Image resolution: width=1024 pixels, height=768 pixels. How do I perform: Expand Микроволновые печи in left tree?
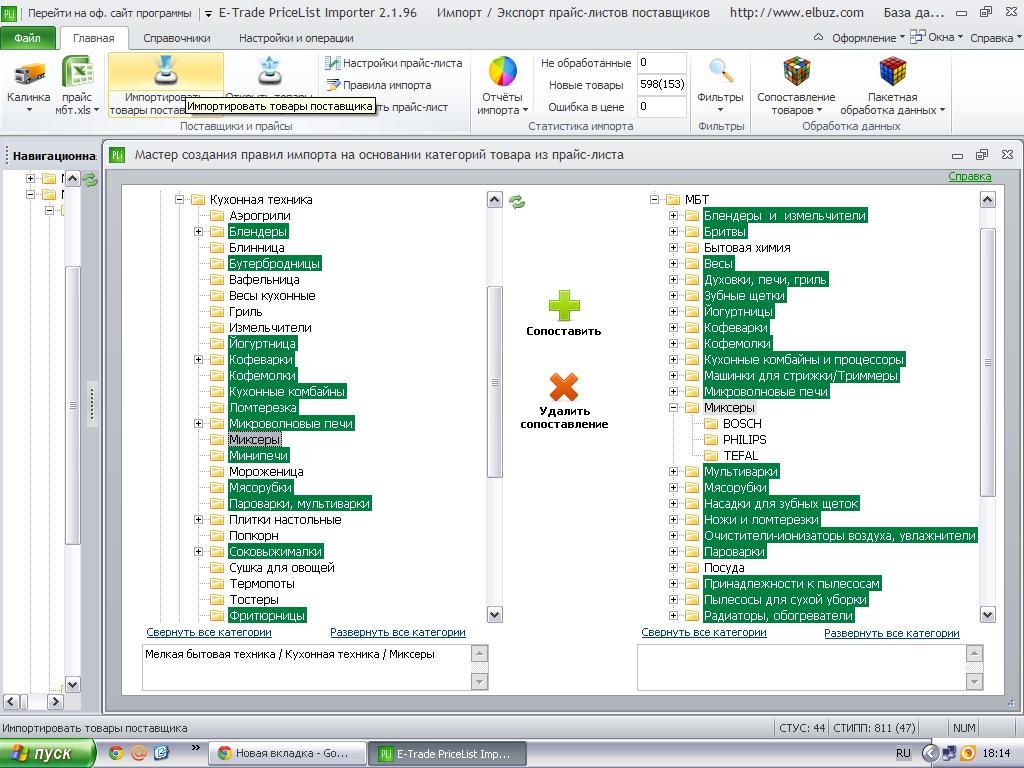[199, 424]
